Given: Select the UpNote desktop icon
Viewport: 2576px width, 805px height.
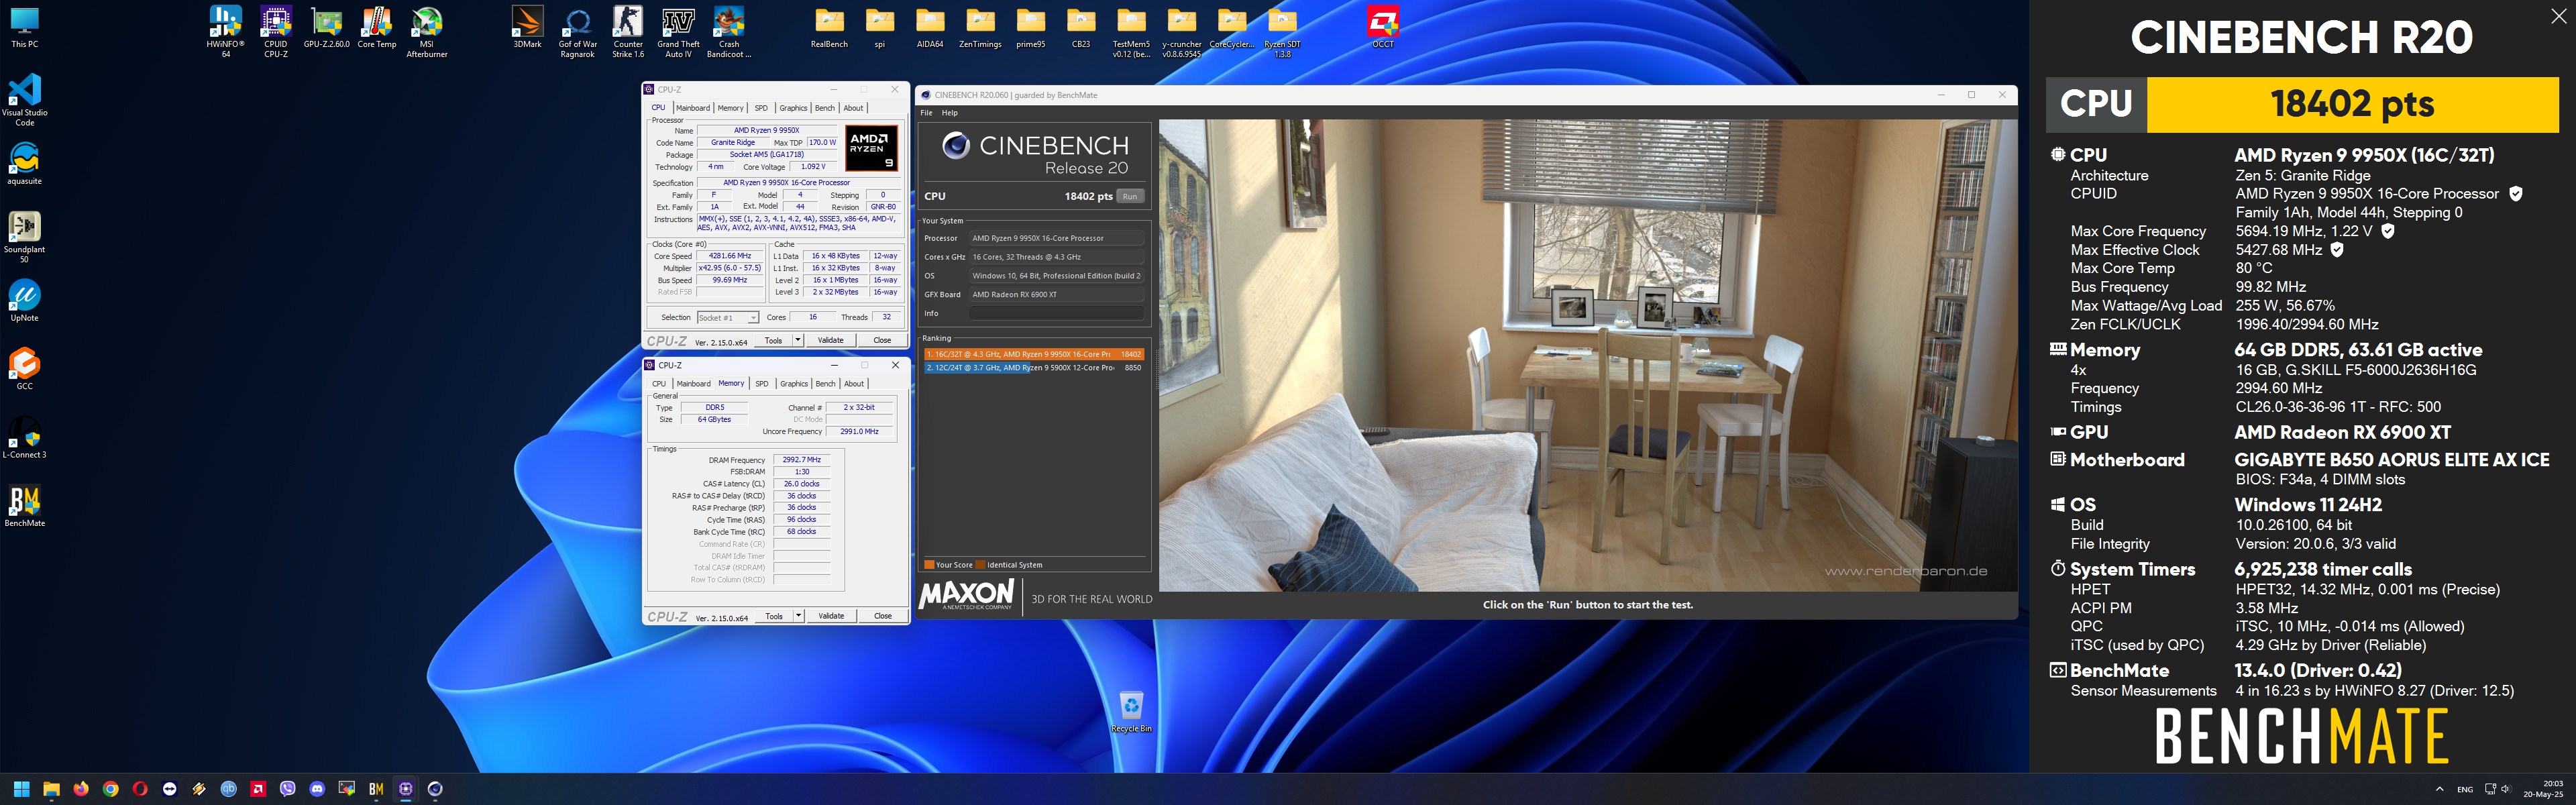Looking at the screenshot, I should coord(25,301).
